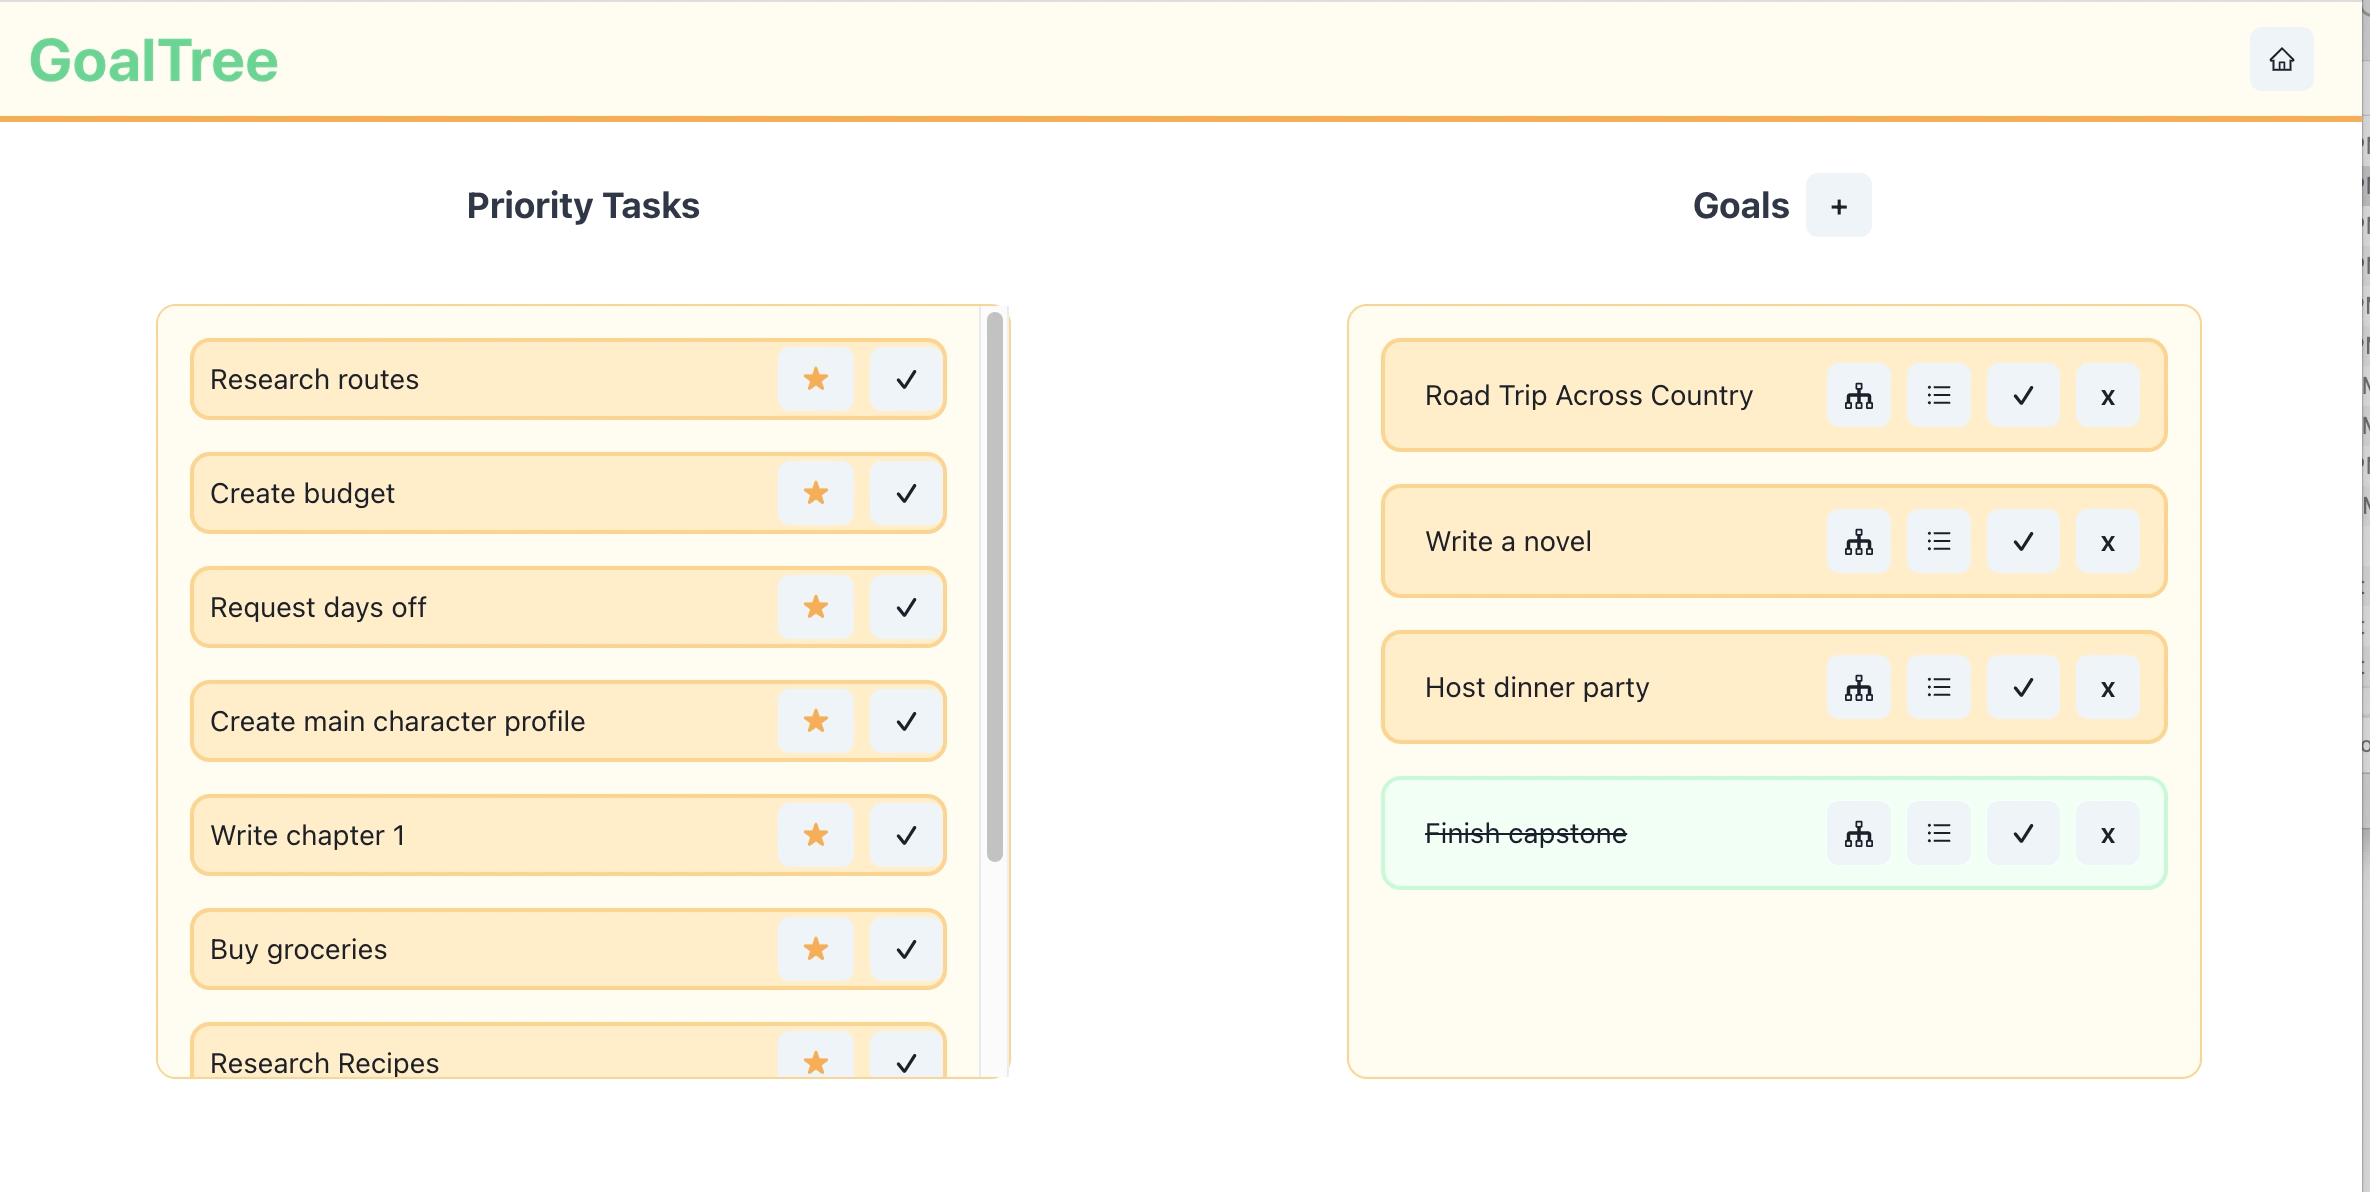Screen dimensions: 2370x1192
Task: Toggle priority star on Create budget
Action: 816,494
